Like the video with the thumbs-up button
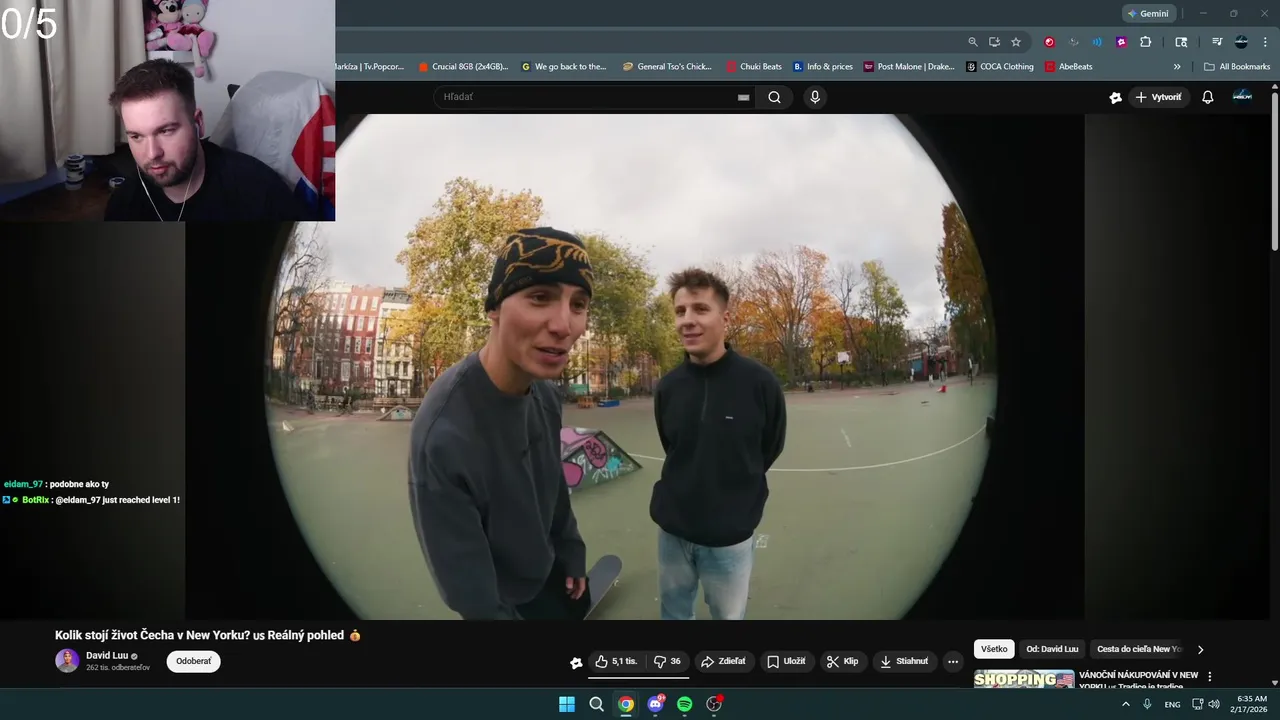This screenshot has width=1280, height=720. tap(615, 661)
